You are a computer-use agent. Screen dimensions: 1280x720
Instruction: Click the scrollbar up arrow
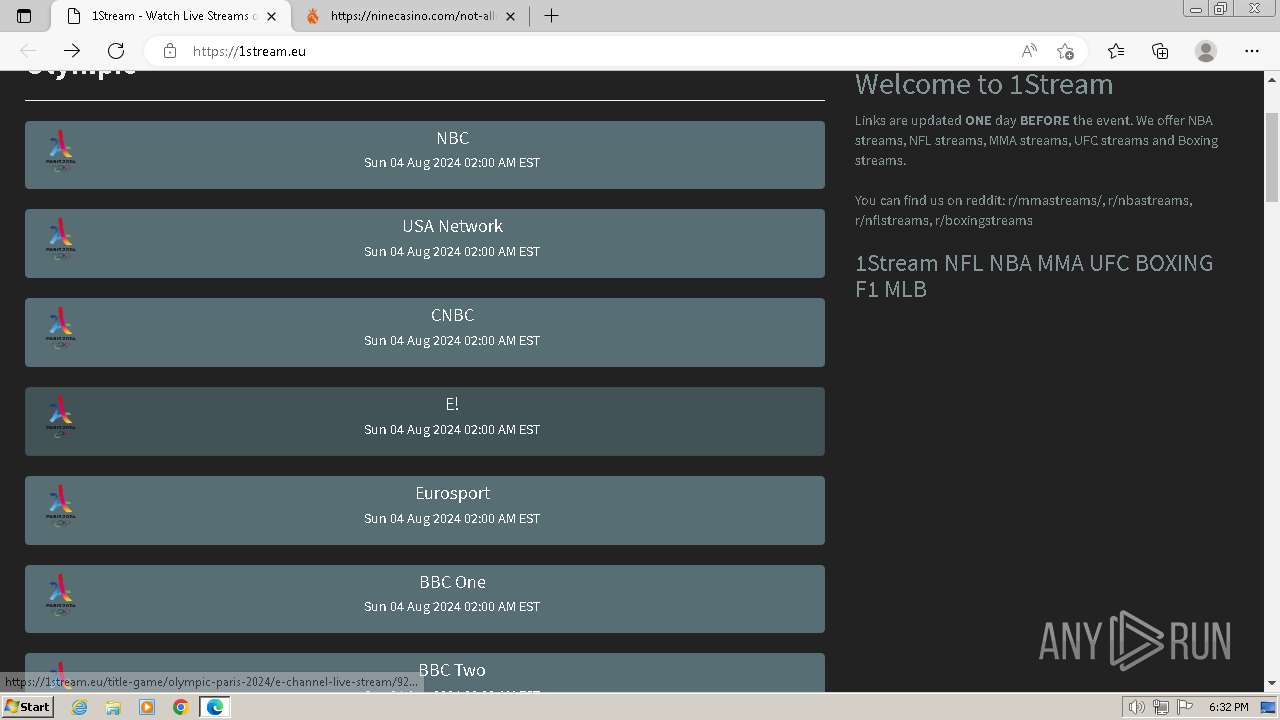point(1272,78)
